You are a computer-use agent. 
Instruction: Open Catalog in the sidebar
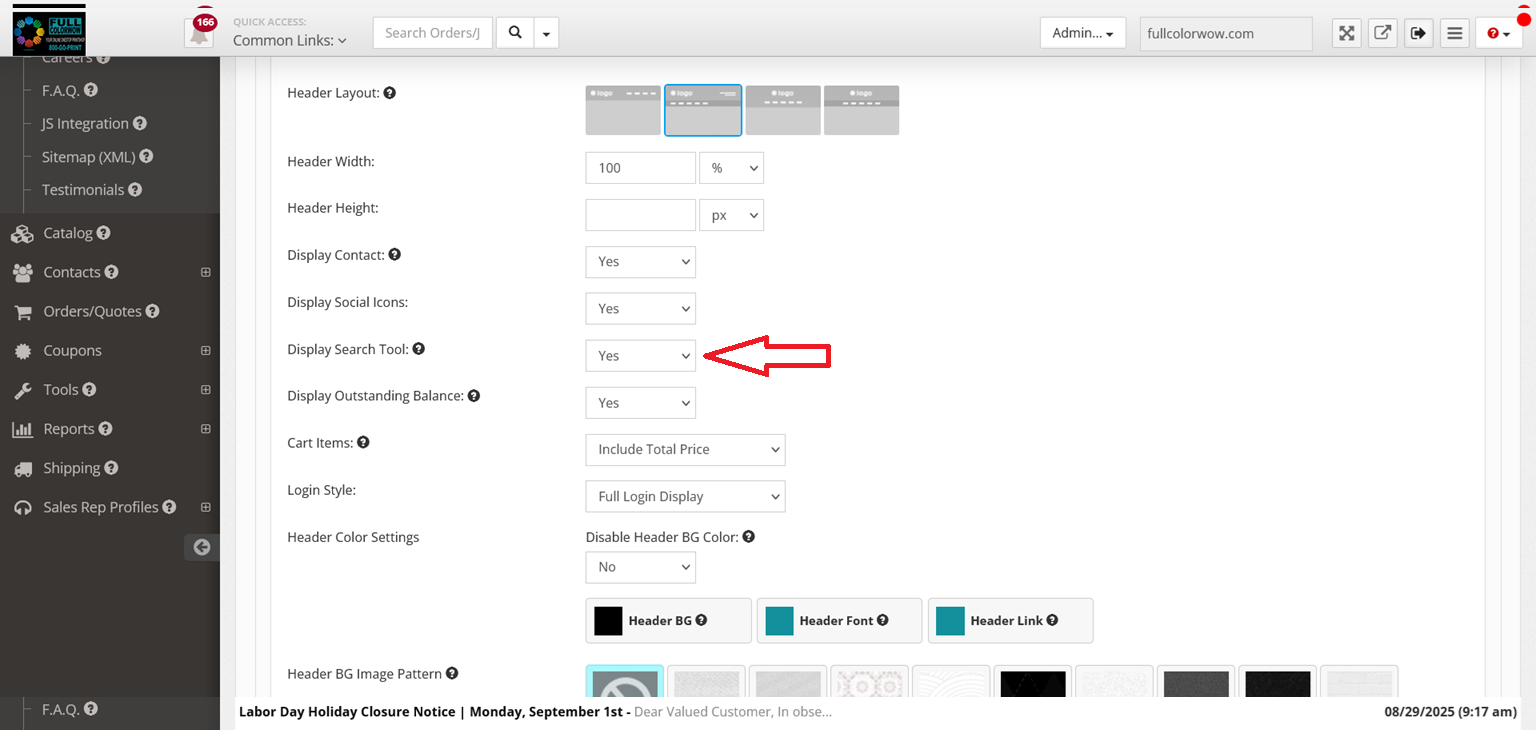click(x=68, y=233)
